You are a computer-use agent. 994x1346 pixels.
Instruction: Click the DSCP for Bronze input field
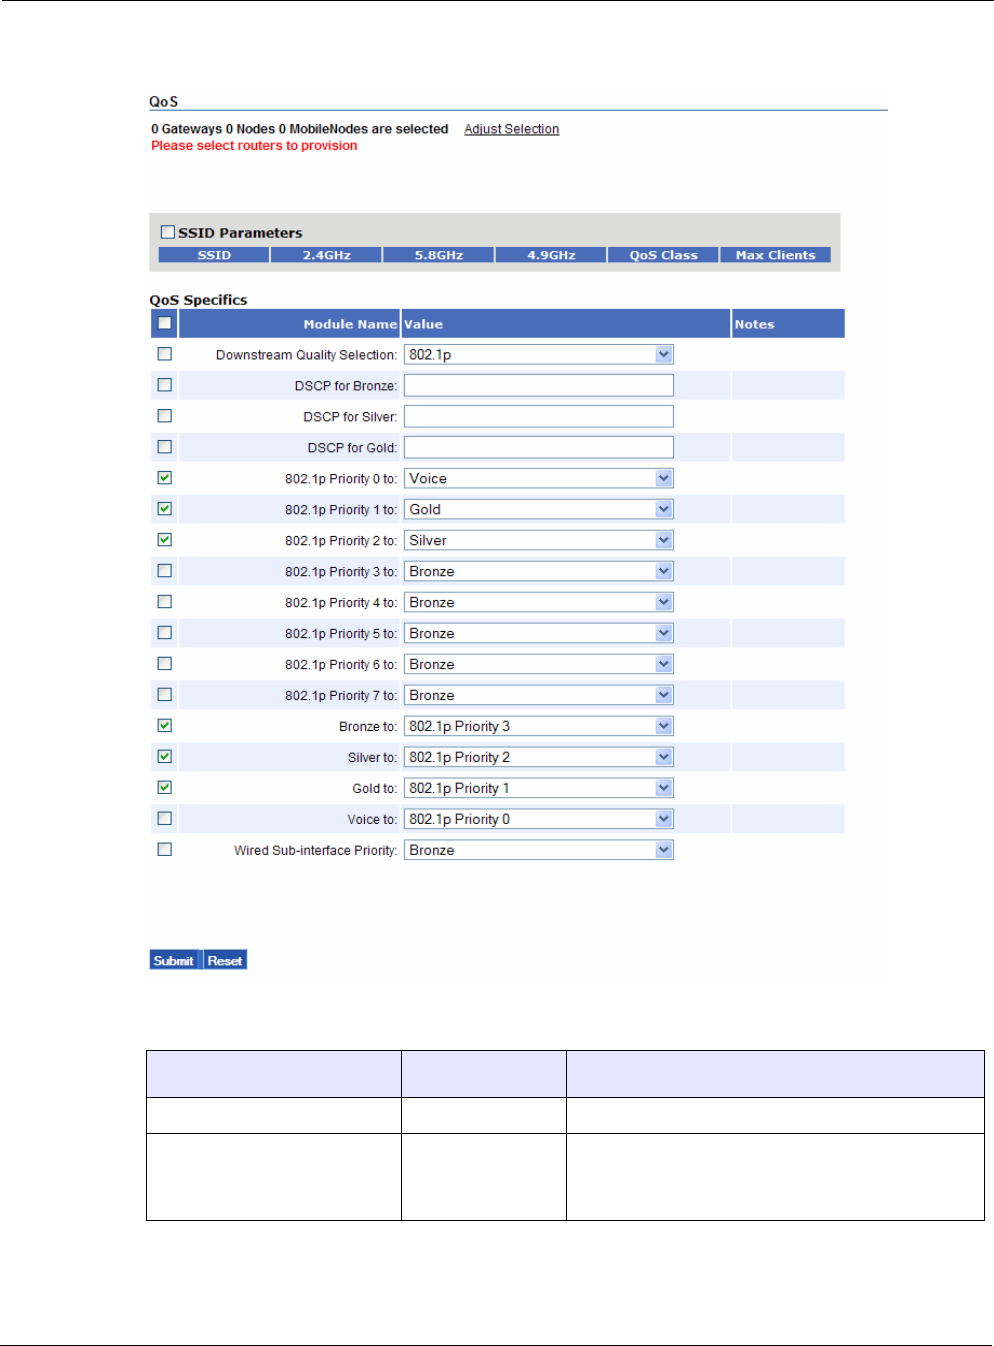click(x=538, y=386)
